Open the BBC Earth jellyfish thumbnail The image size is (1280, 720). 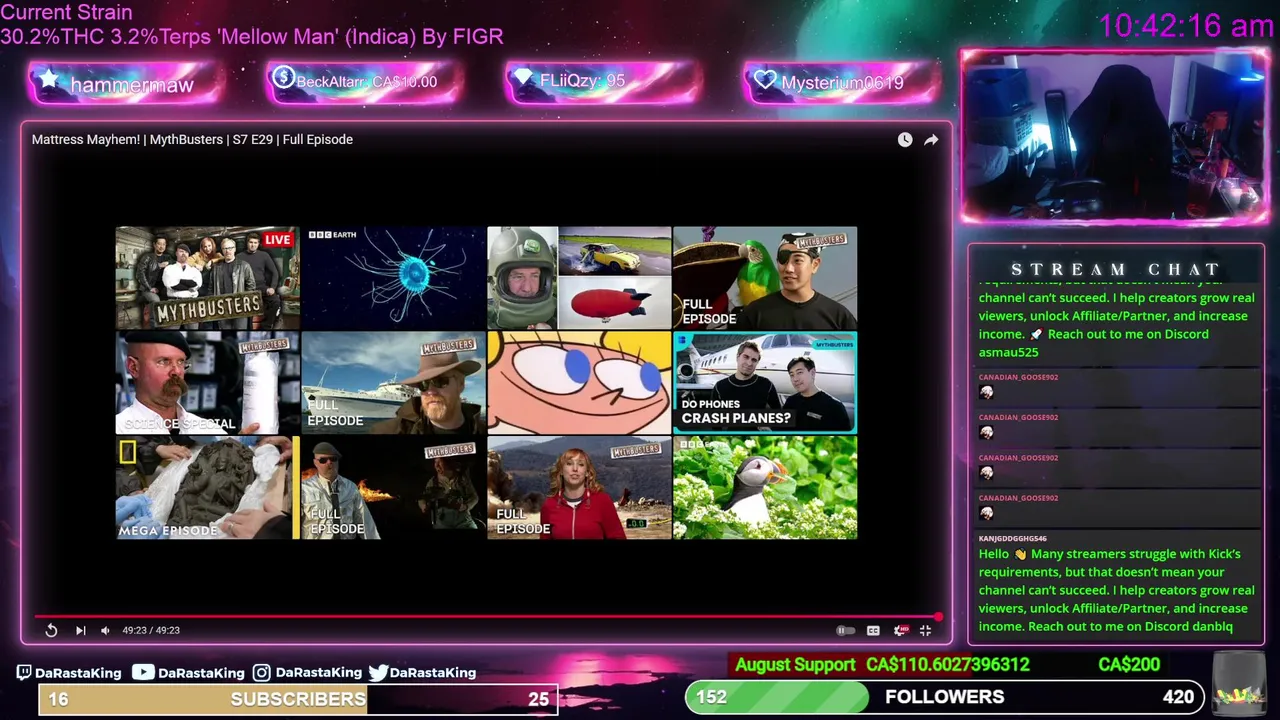pos(393,278)
